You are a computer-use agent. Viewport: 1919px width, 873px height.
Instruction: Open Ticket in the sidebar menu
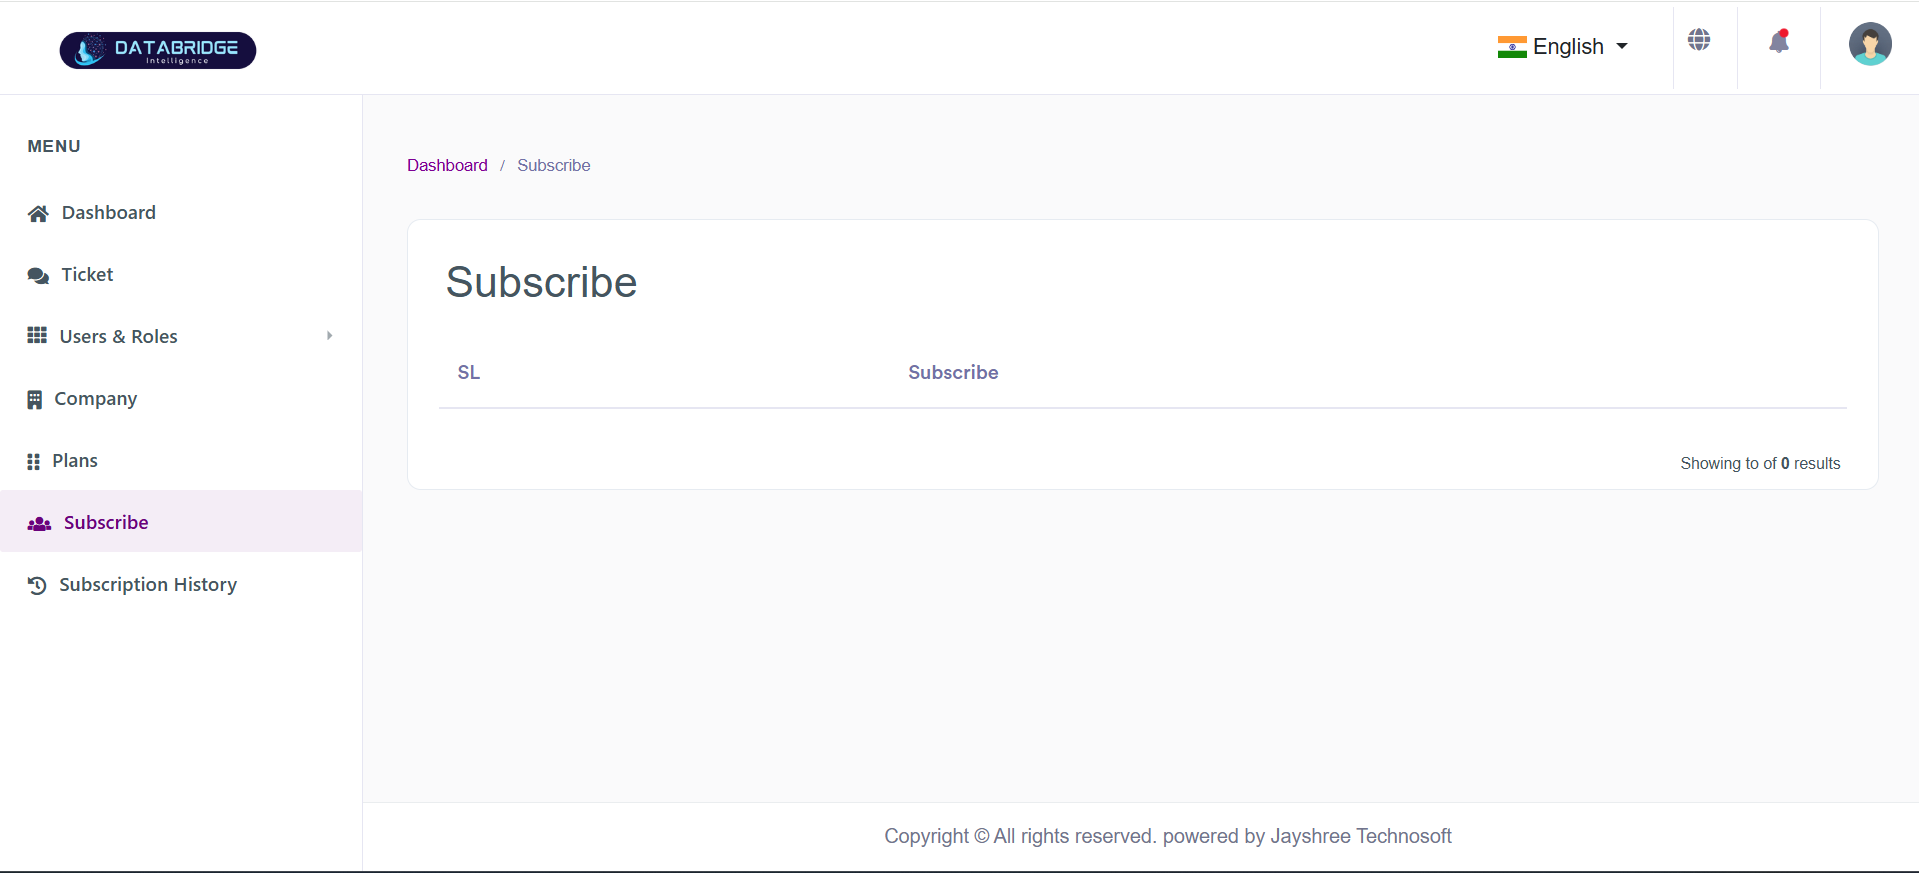pos(87,275)
